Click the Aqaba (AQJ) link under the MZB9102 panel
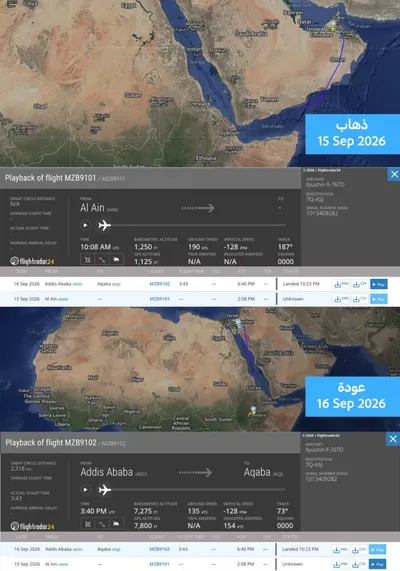400x571 pixels. coord(109,549)
